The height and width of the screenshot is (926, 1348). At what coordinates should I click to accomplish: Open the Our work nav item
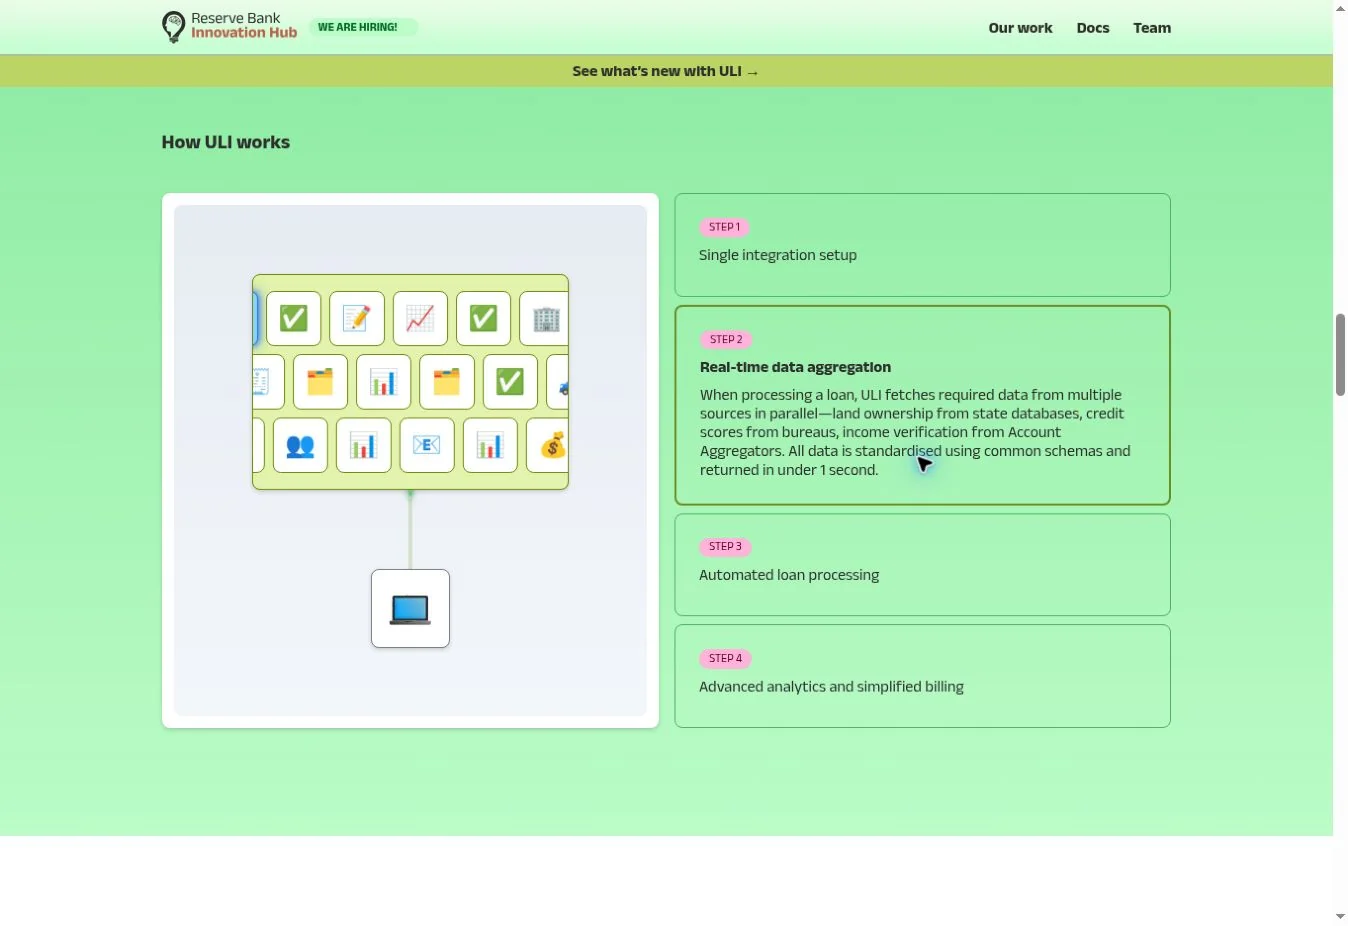(1020, 28)
